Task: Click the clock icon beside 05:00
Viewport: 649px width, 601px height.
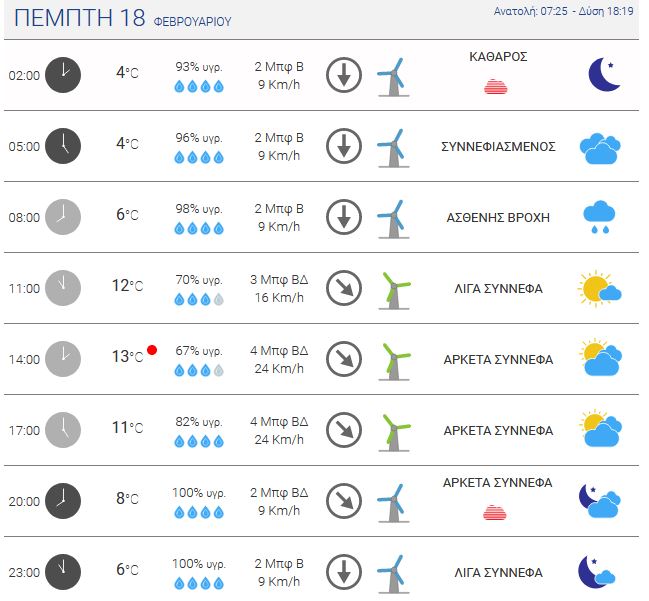Action: coord(63,146)
